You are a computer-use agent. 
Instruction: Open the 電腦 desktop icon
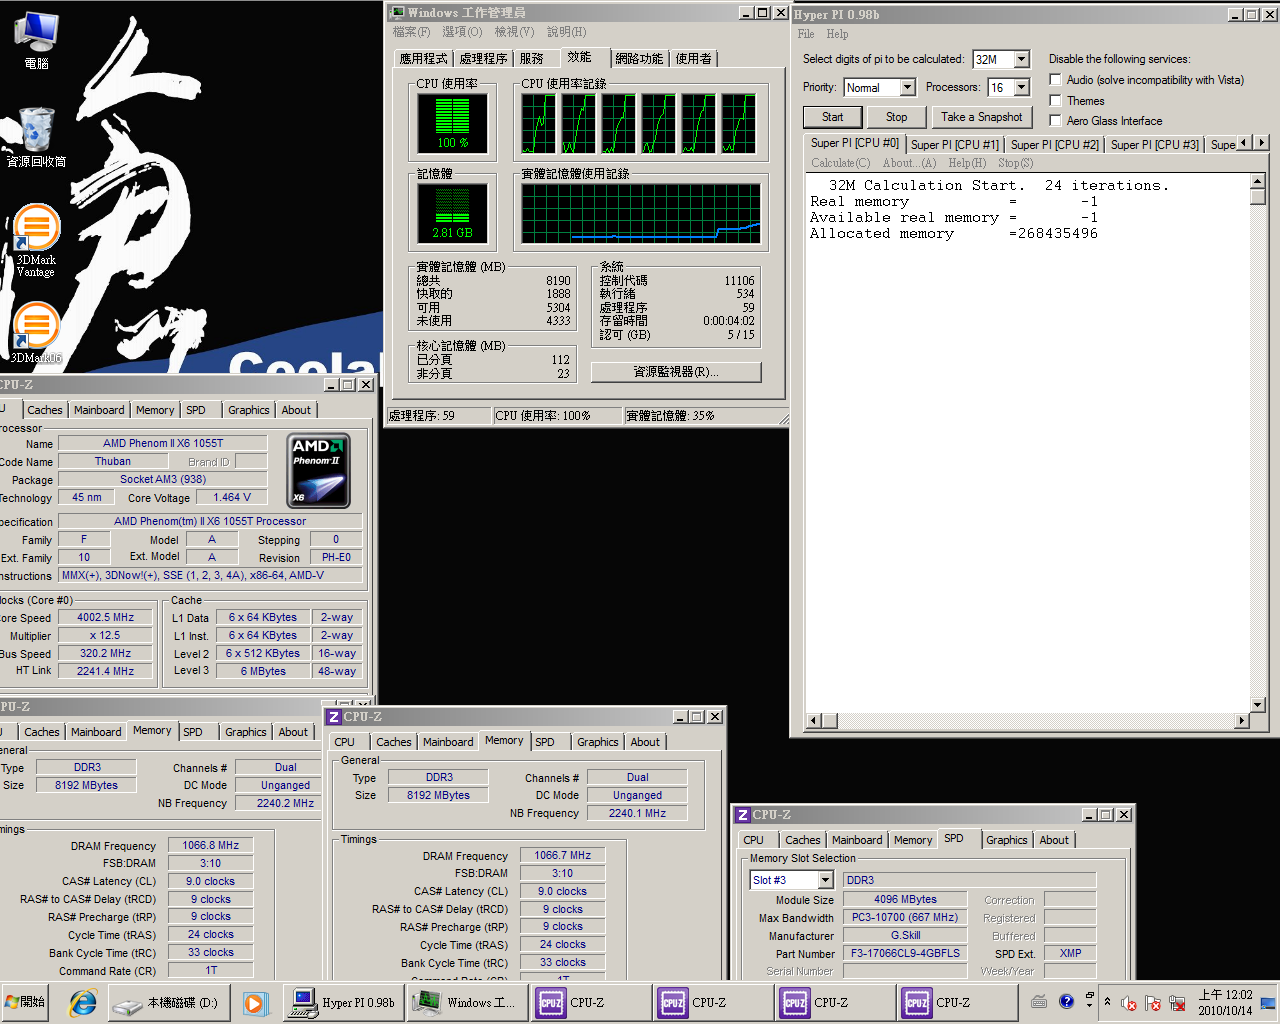tap(36, 40)
